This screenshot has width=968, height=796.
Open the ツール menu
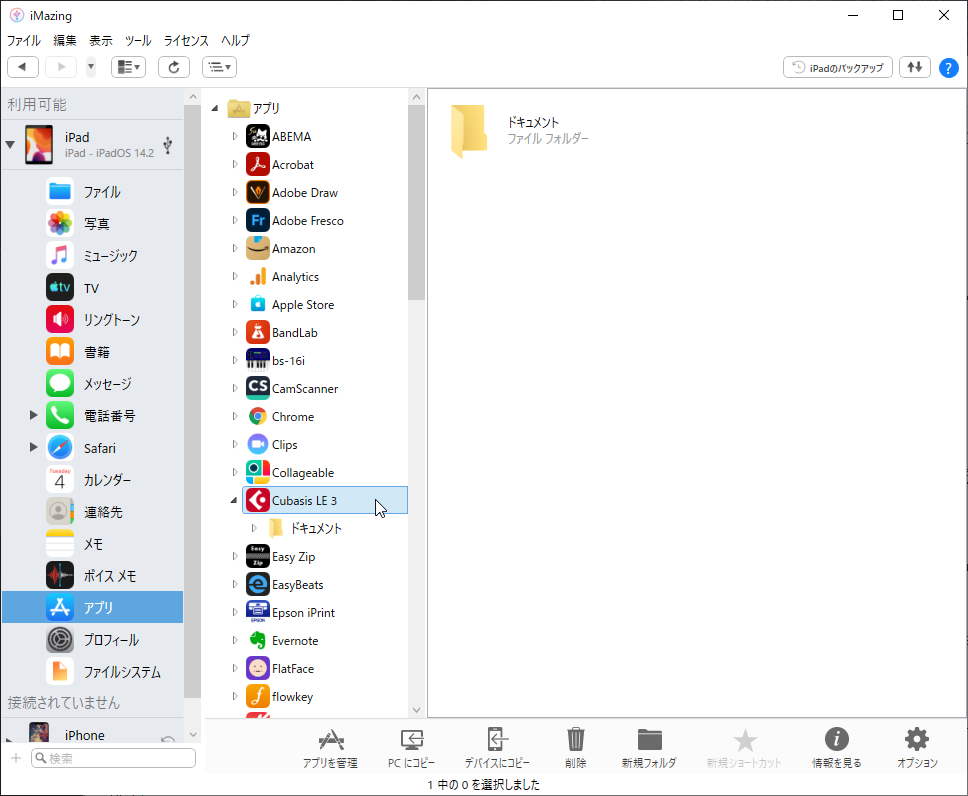138,41
